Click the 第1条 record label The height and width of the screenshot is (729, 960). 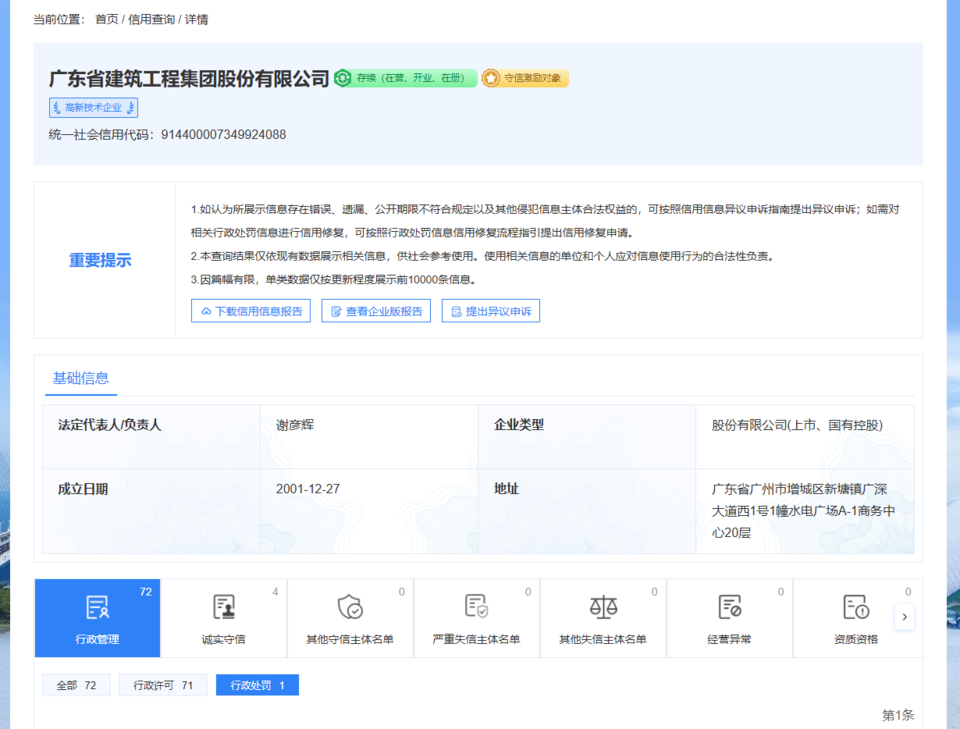pyautogui.click(x=898, y=715)
